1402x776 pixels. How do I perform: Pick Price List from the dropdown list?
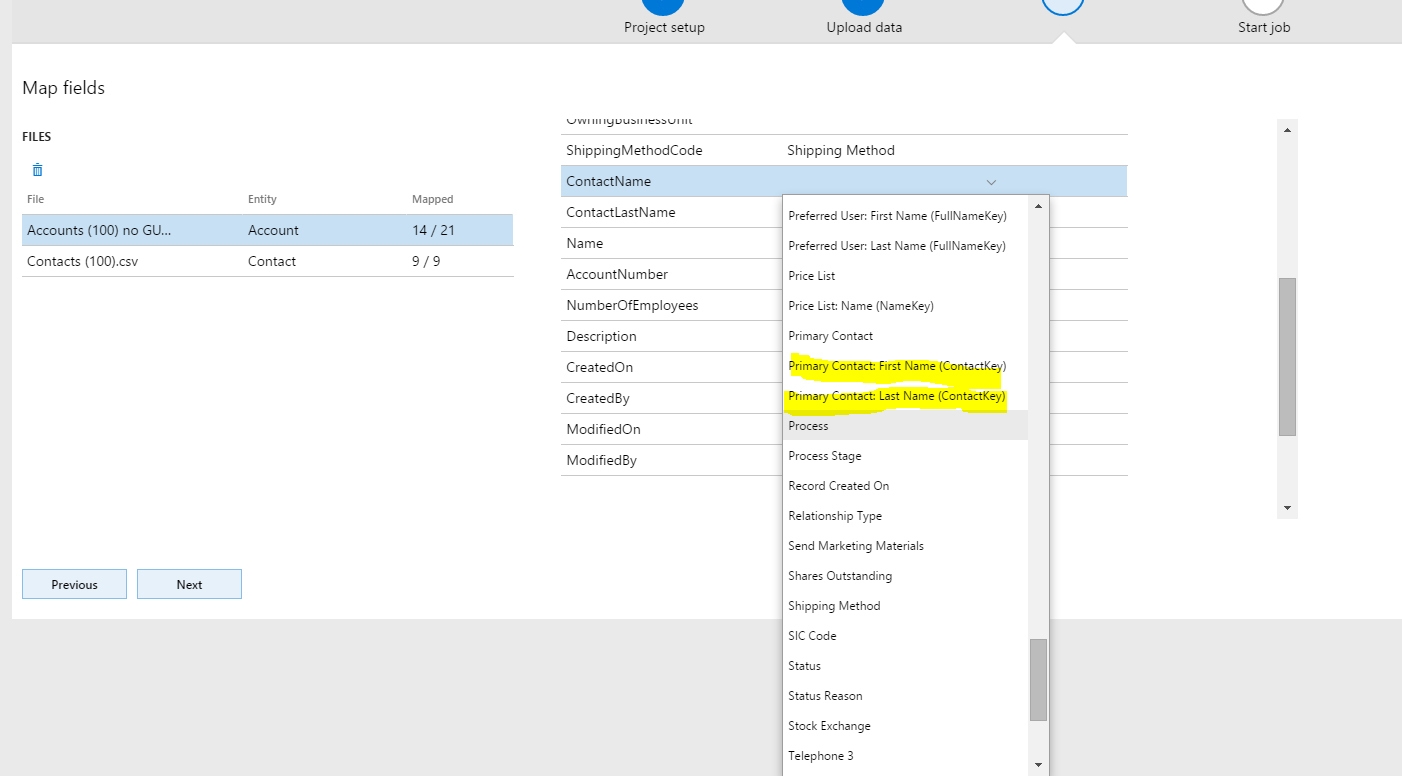(811, 276)
